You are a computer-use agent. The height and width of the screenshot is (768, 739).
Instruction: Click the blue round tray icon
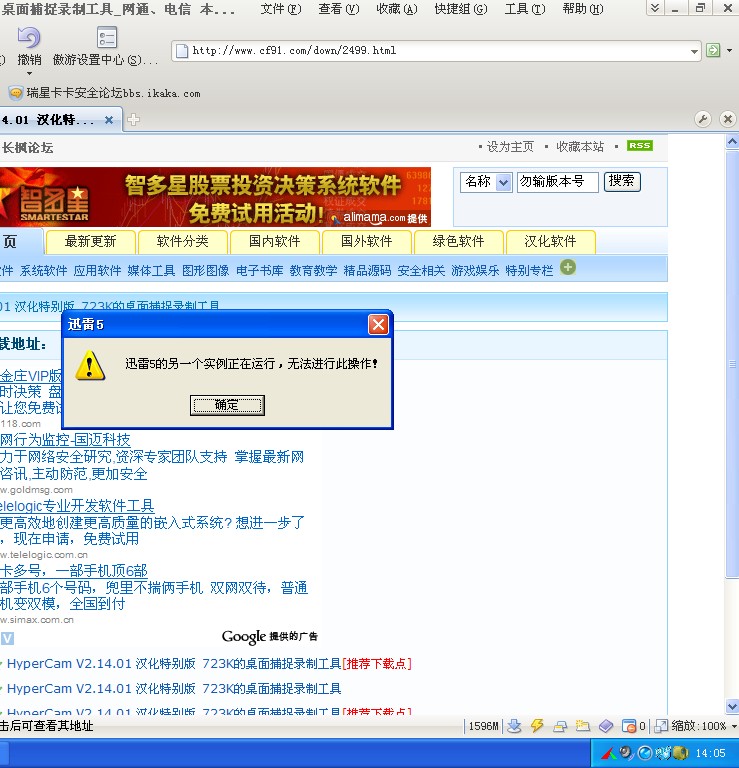point(645,753)
